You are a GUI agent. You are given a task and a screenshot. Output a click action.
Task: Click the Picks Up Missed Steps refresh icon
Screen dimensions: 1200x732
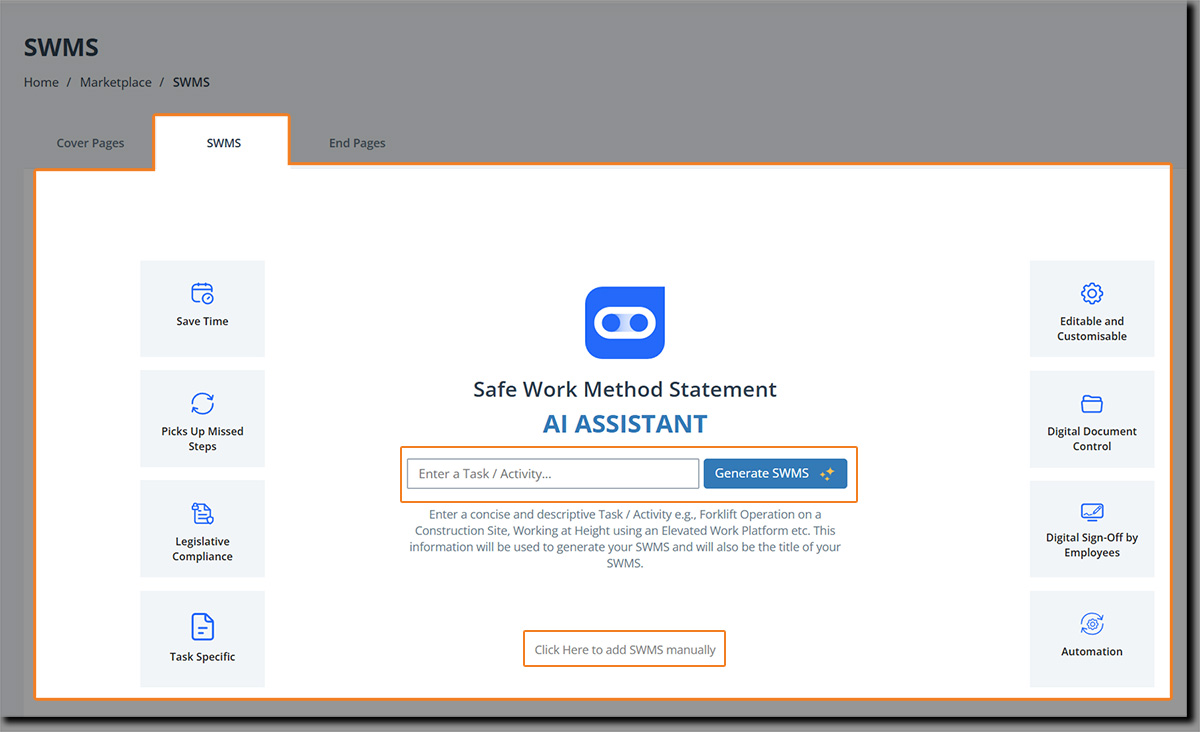point(202,403)
